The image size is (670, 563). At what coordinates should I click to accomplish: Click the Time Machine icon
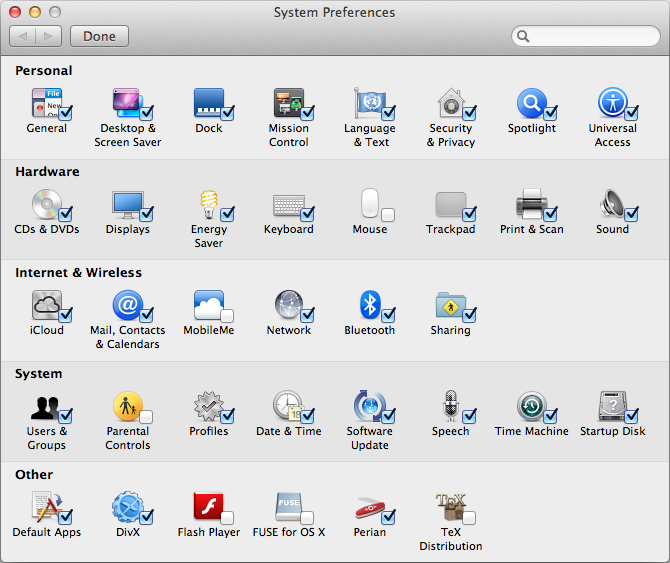(x=531, y=406)
